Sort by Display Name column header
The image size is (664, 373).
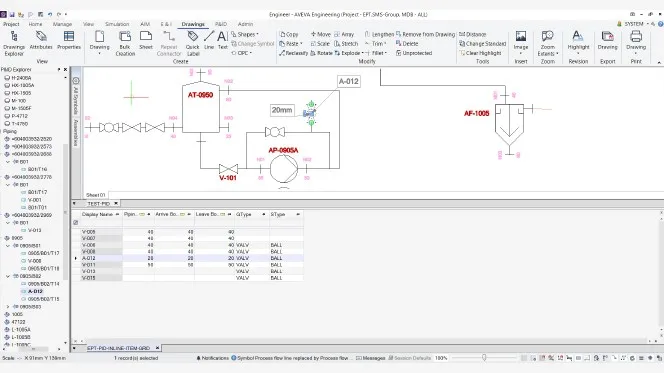point(97,214)
